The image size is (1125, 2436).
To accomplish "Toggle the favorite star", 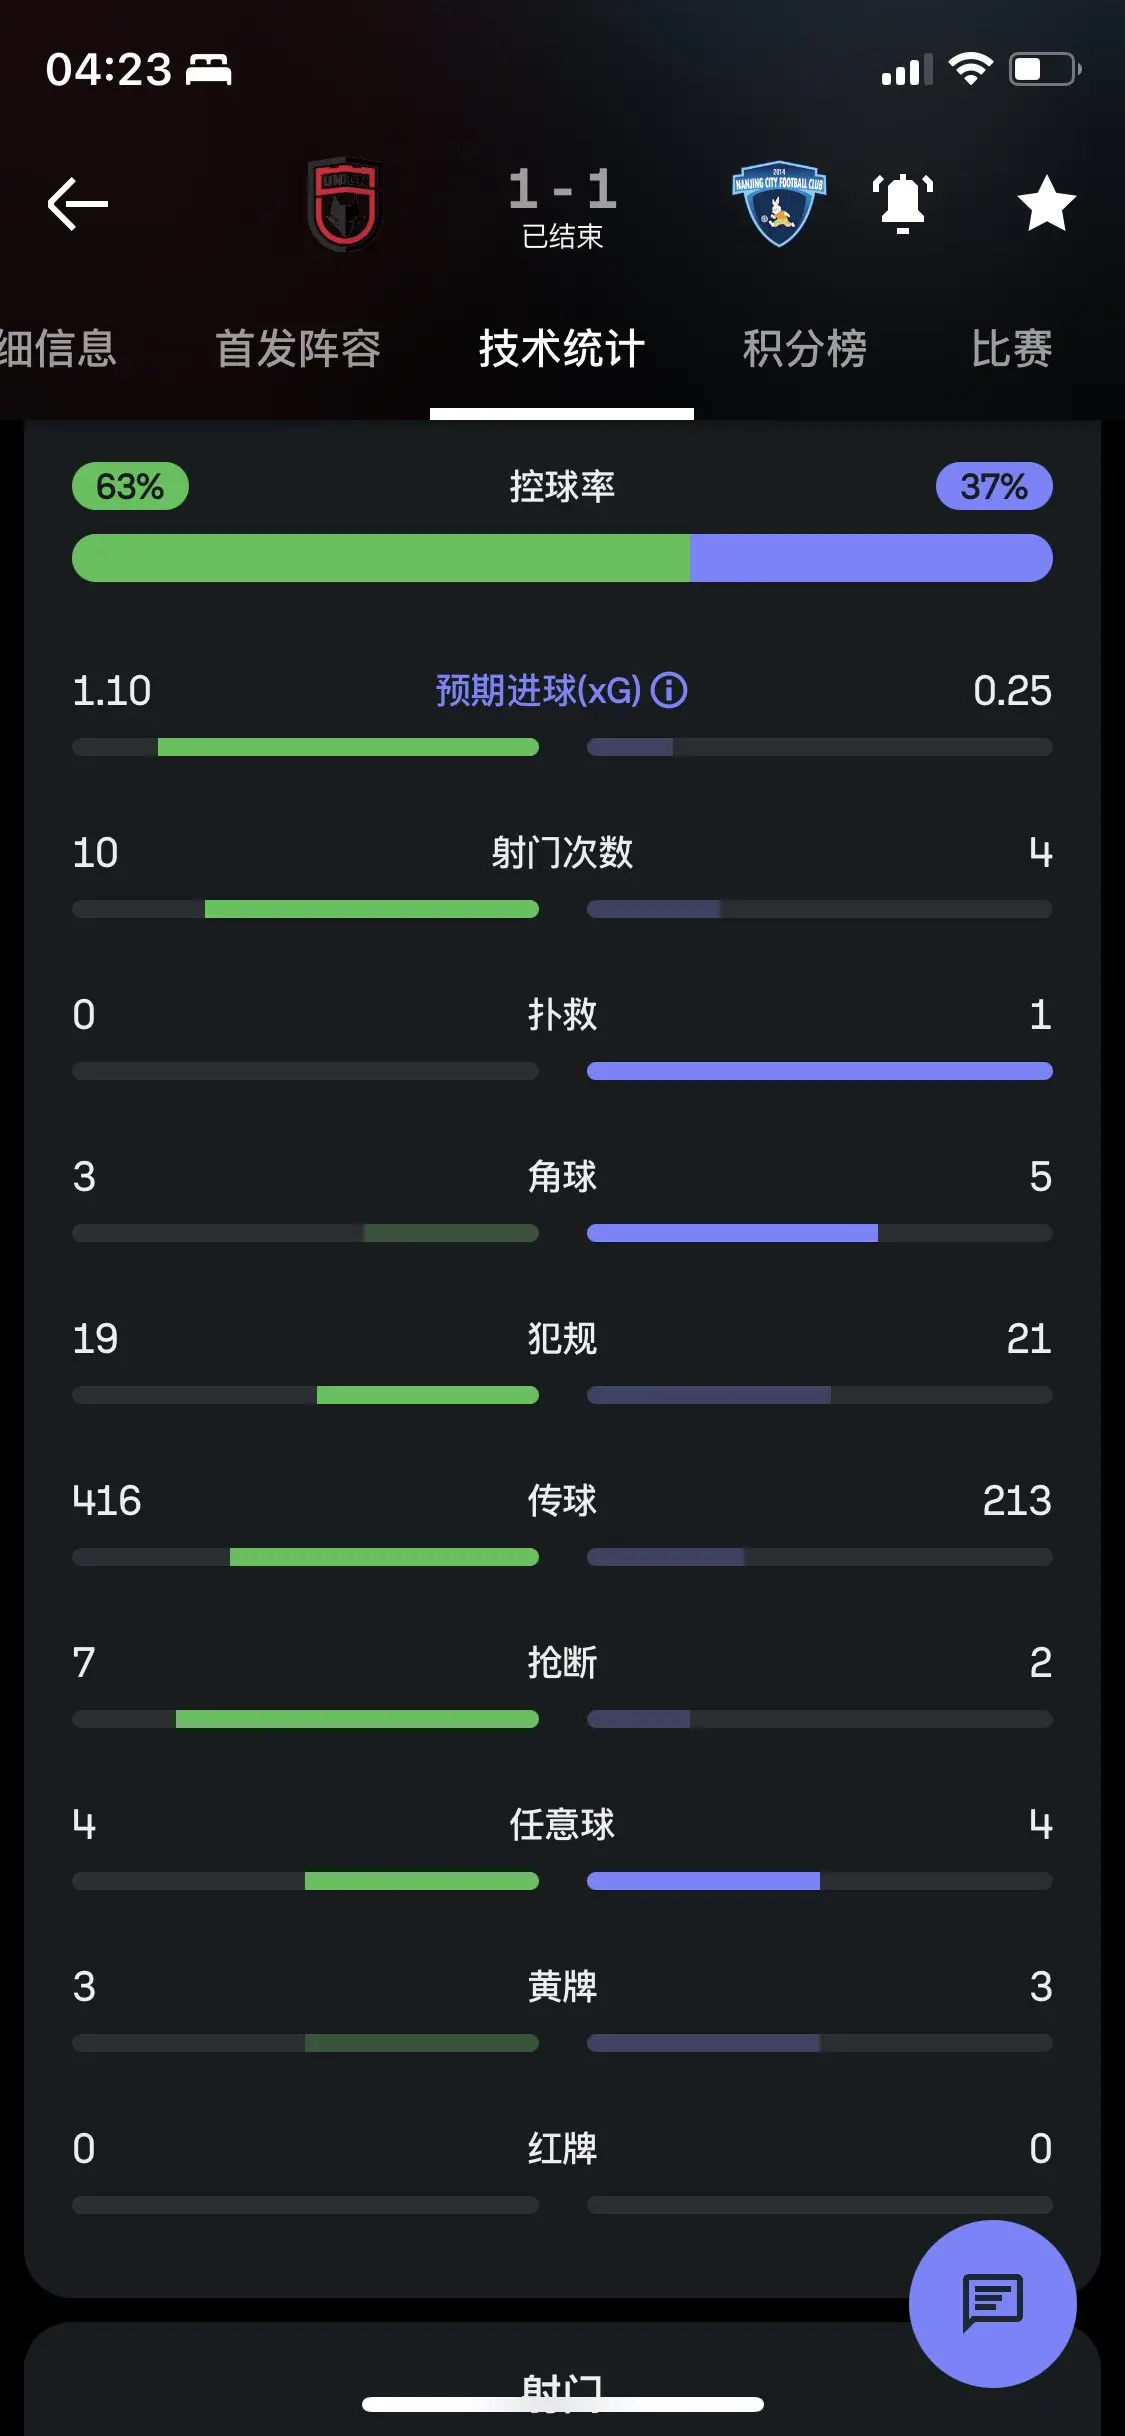I will click(1046, 203).
